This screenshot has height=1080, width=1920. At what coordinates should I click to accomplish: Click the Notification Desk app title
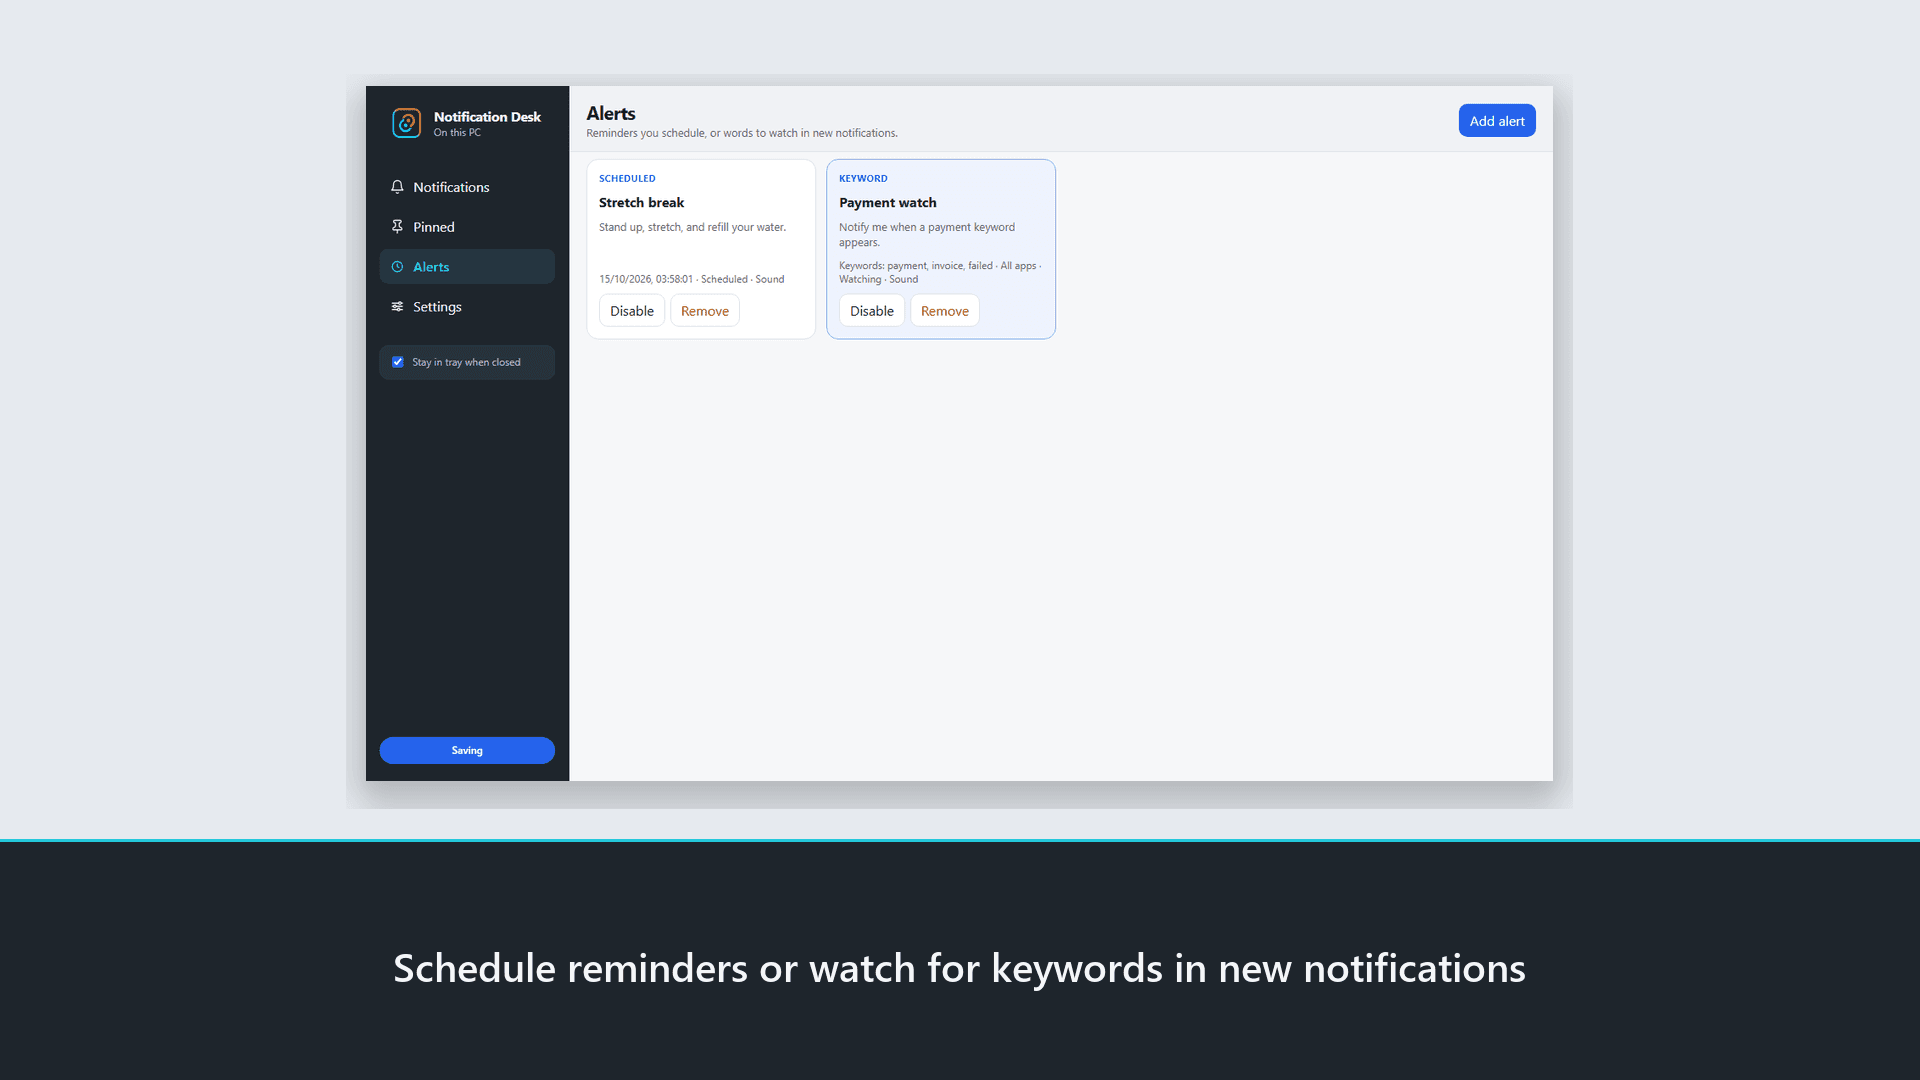coord(487,117)
